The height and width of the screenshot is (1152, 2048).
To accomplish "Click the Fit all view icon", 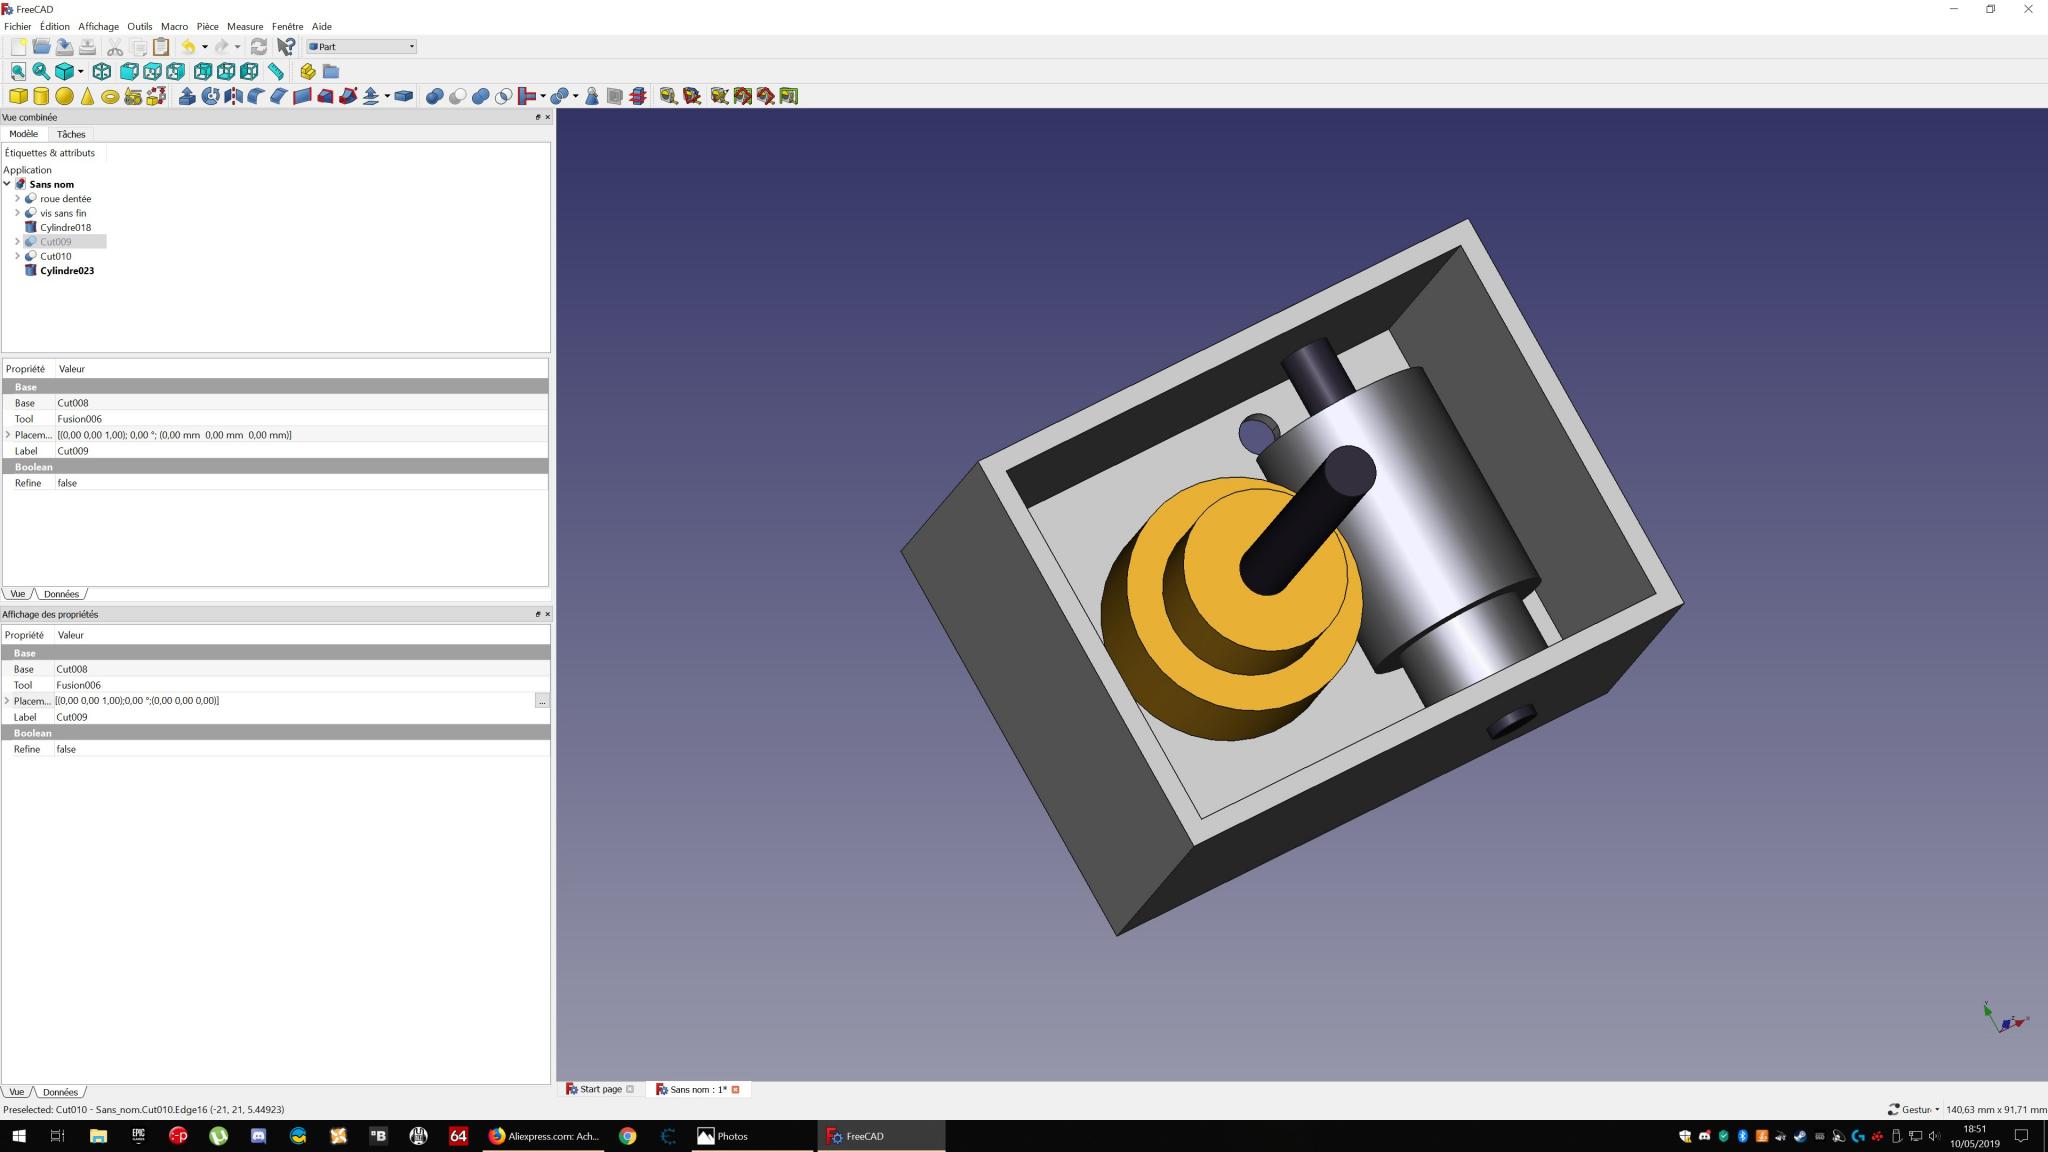I will click(x=18, y=71).
